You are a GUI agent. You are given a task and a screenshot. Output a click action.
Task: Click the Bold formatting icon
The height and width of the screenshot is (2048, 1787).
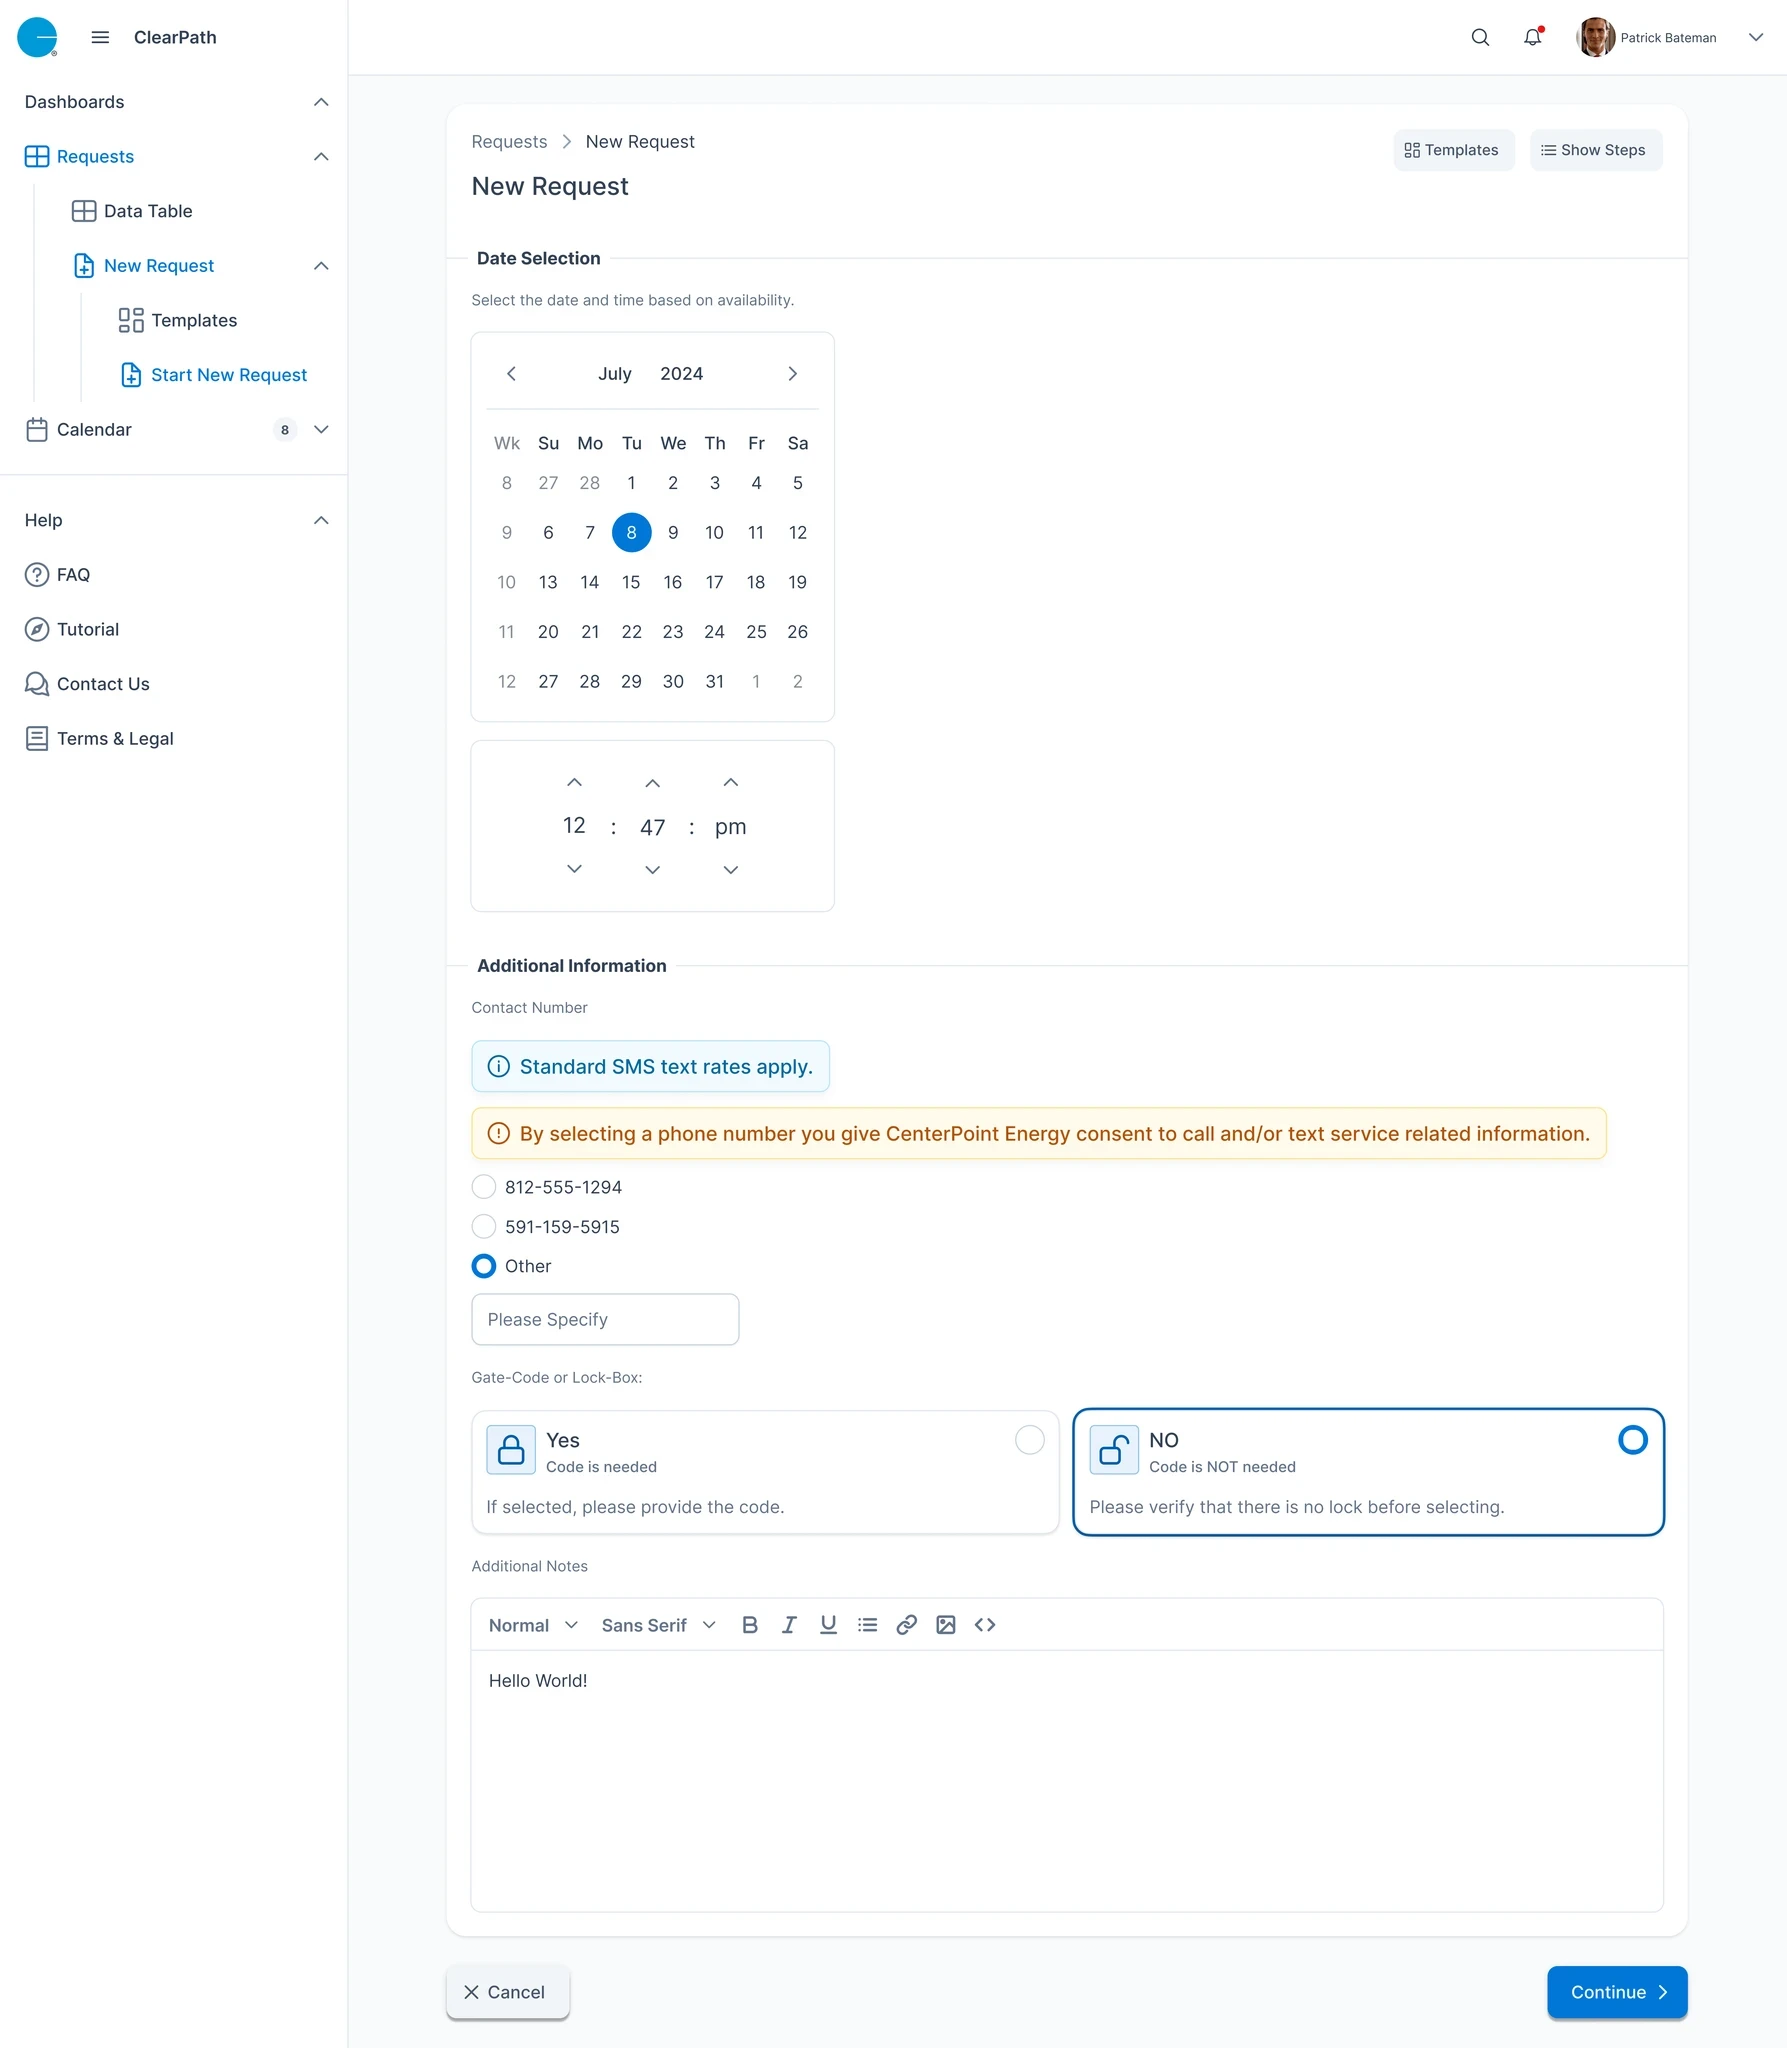coord(750,1625)
